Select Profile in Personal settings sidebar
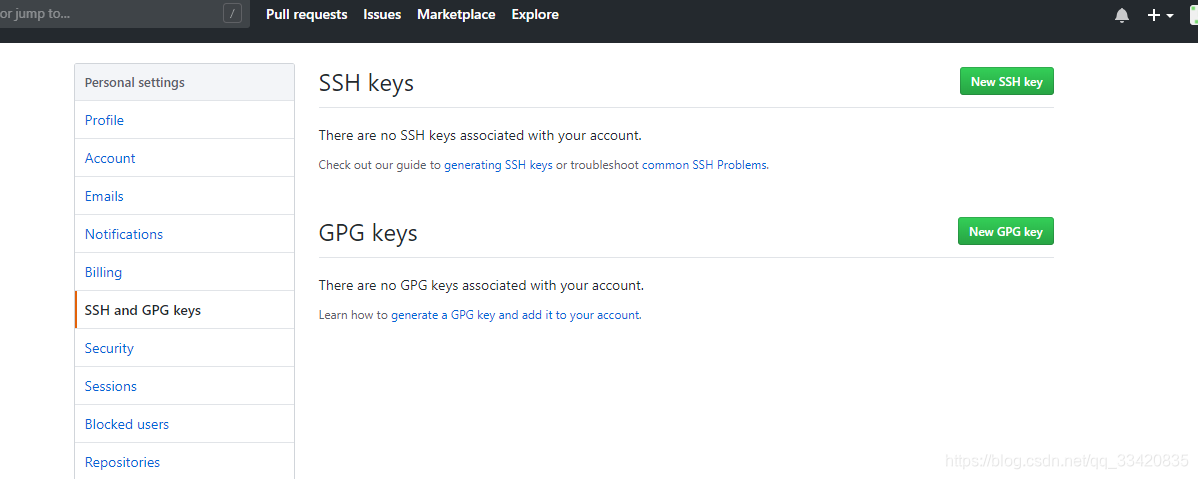 [x=184, y=120]
